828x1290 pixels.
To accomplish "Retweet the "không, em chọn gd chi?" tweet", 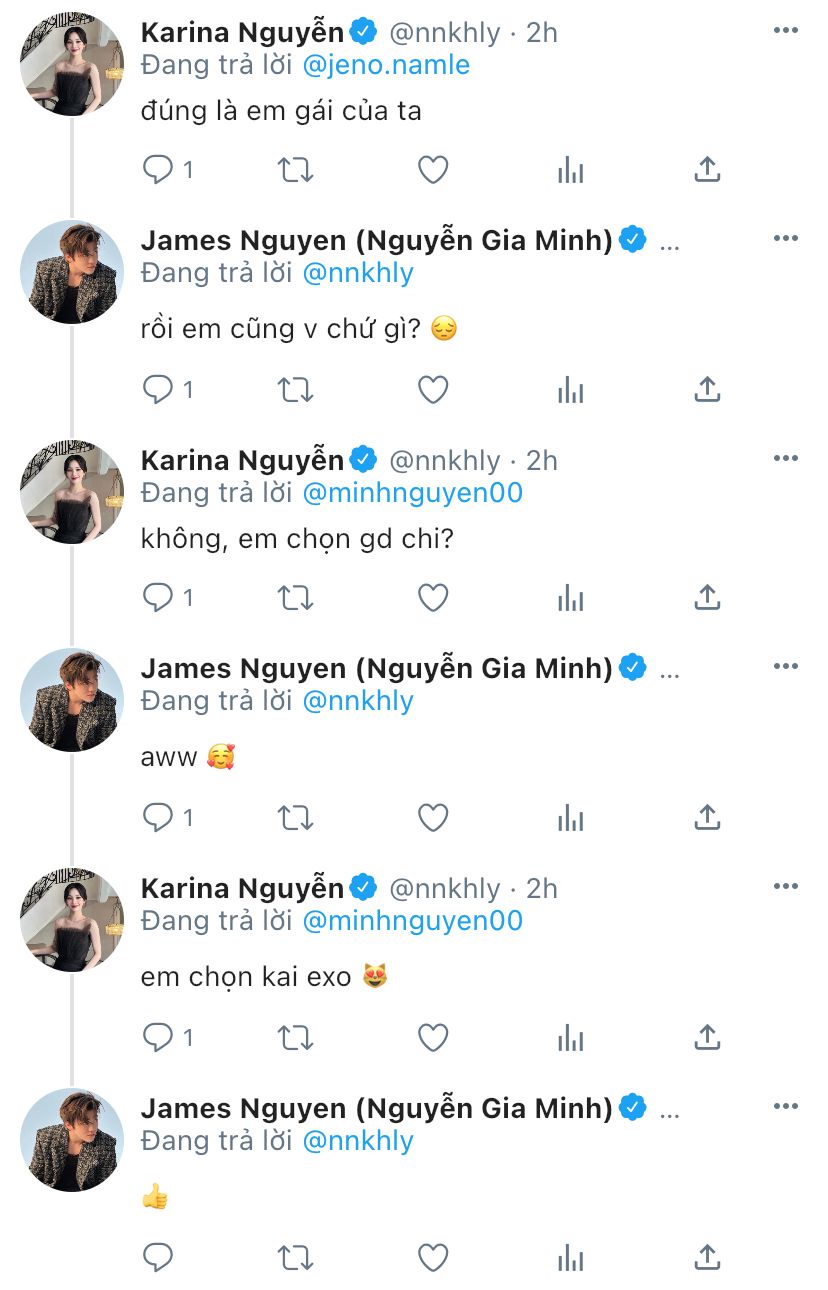I will tap(295, 598).
